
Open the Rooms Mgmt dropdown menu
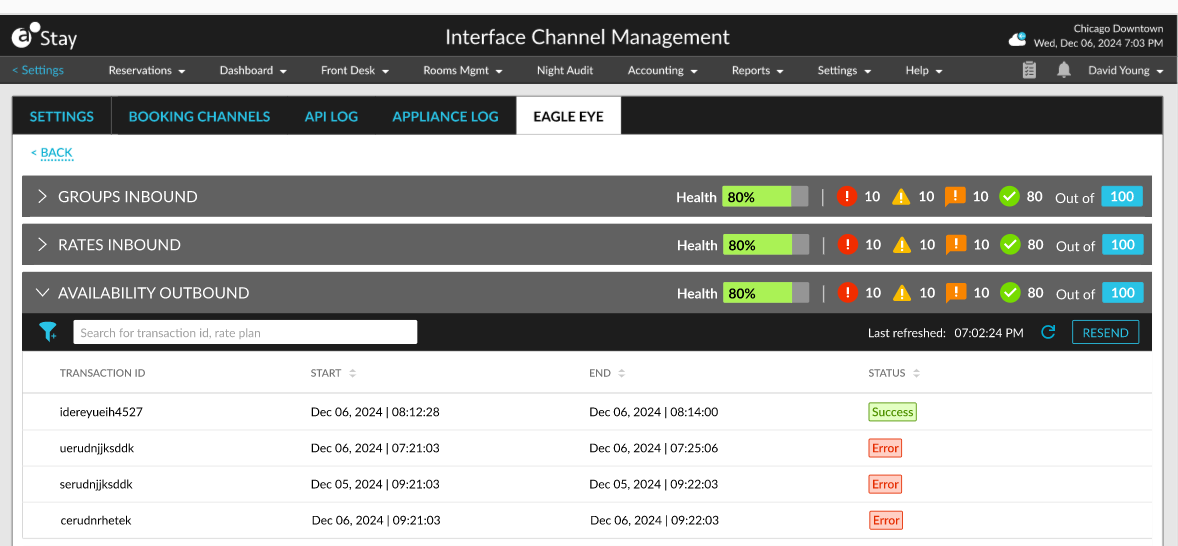463,71
